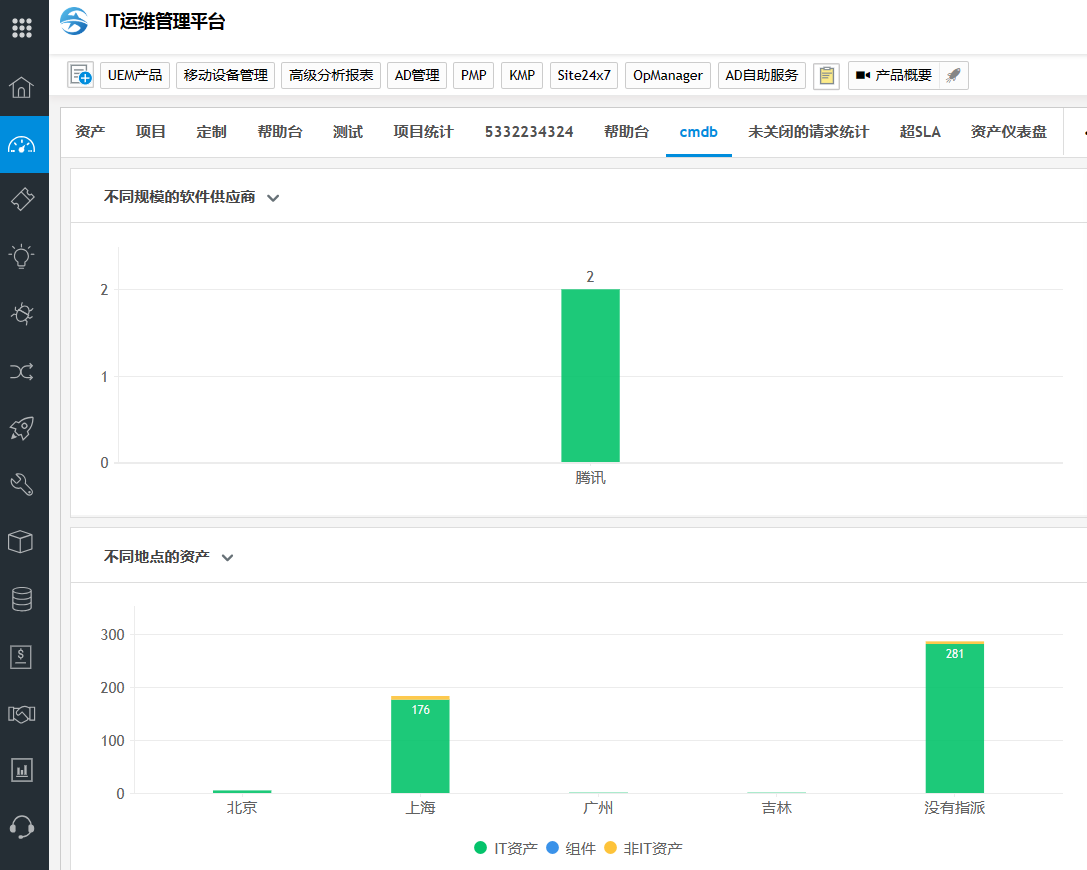Click the headset support icon in sidebar
This screenshot has width=1087, height=870.
pyautogui.click(x=22, y=826)
